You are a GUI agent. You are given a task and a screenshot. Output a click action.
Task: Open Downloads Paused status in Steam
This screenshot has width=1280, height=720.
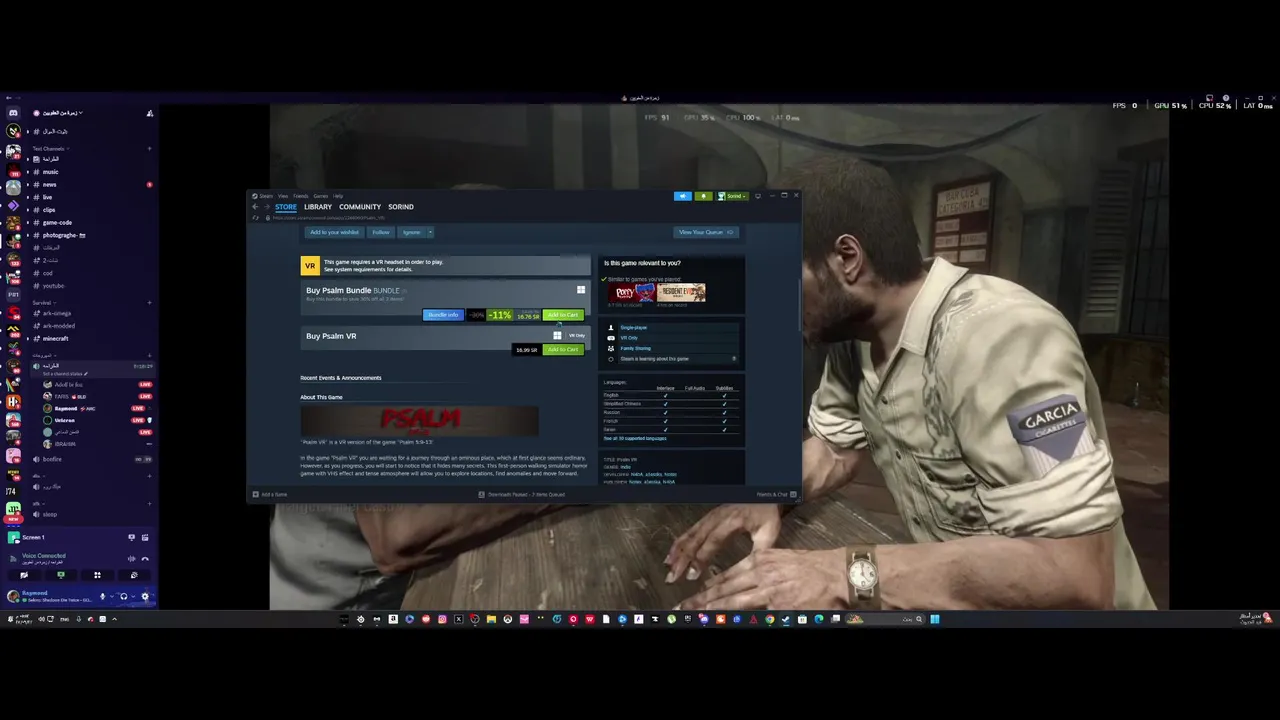522,494
